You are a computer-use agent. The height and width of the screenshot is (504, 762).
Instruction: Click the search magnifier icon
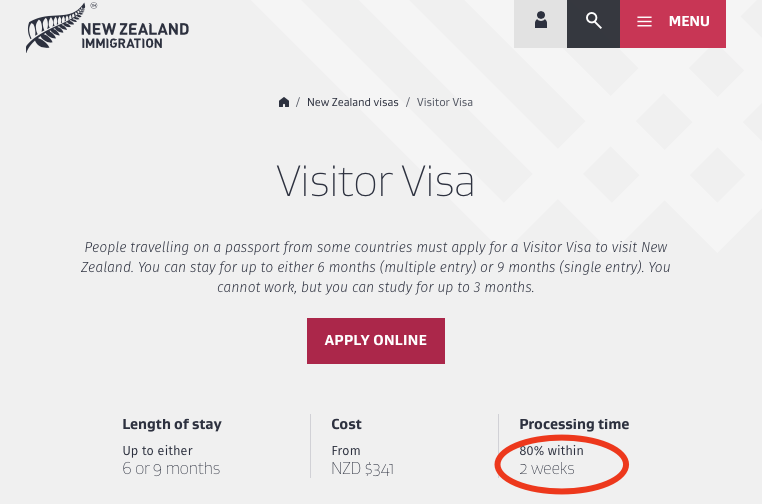[594, 21]
